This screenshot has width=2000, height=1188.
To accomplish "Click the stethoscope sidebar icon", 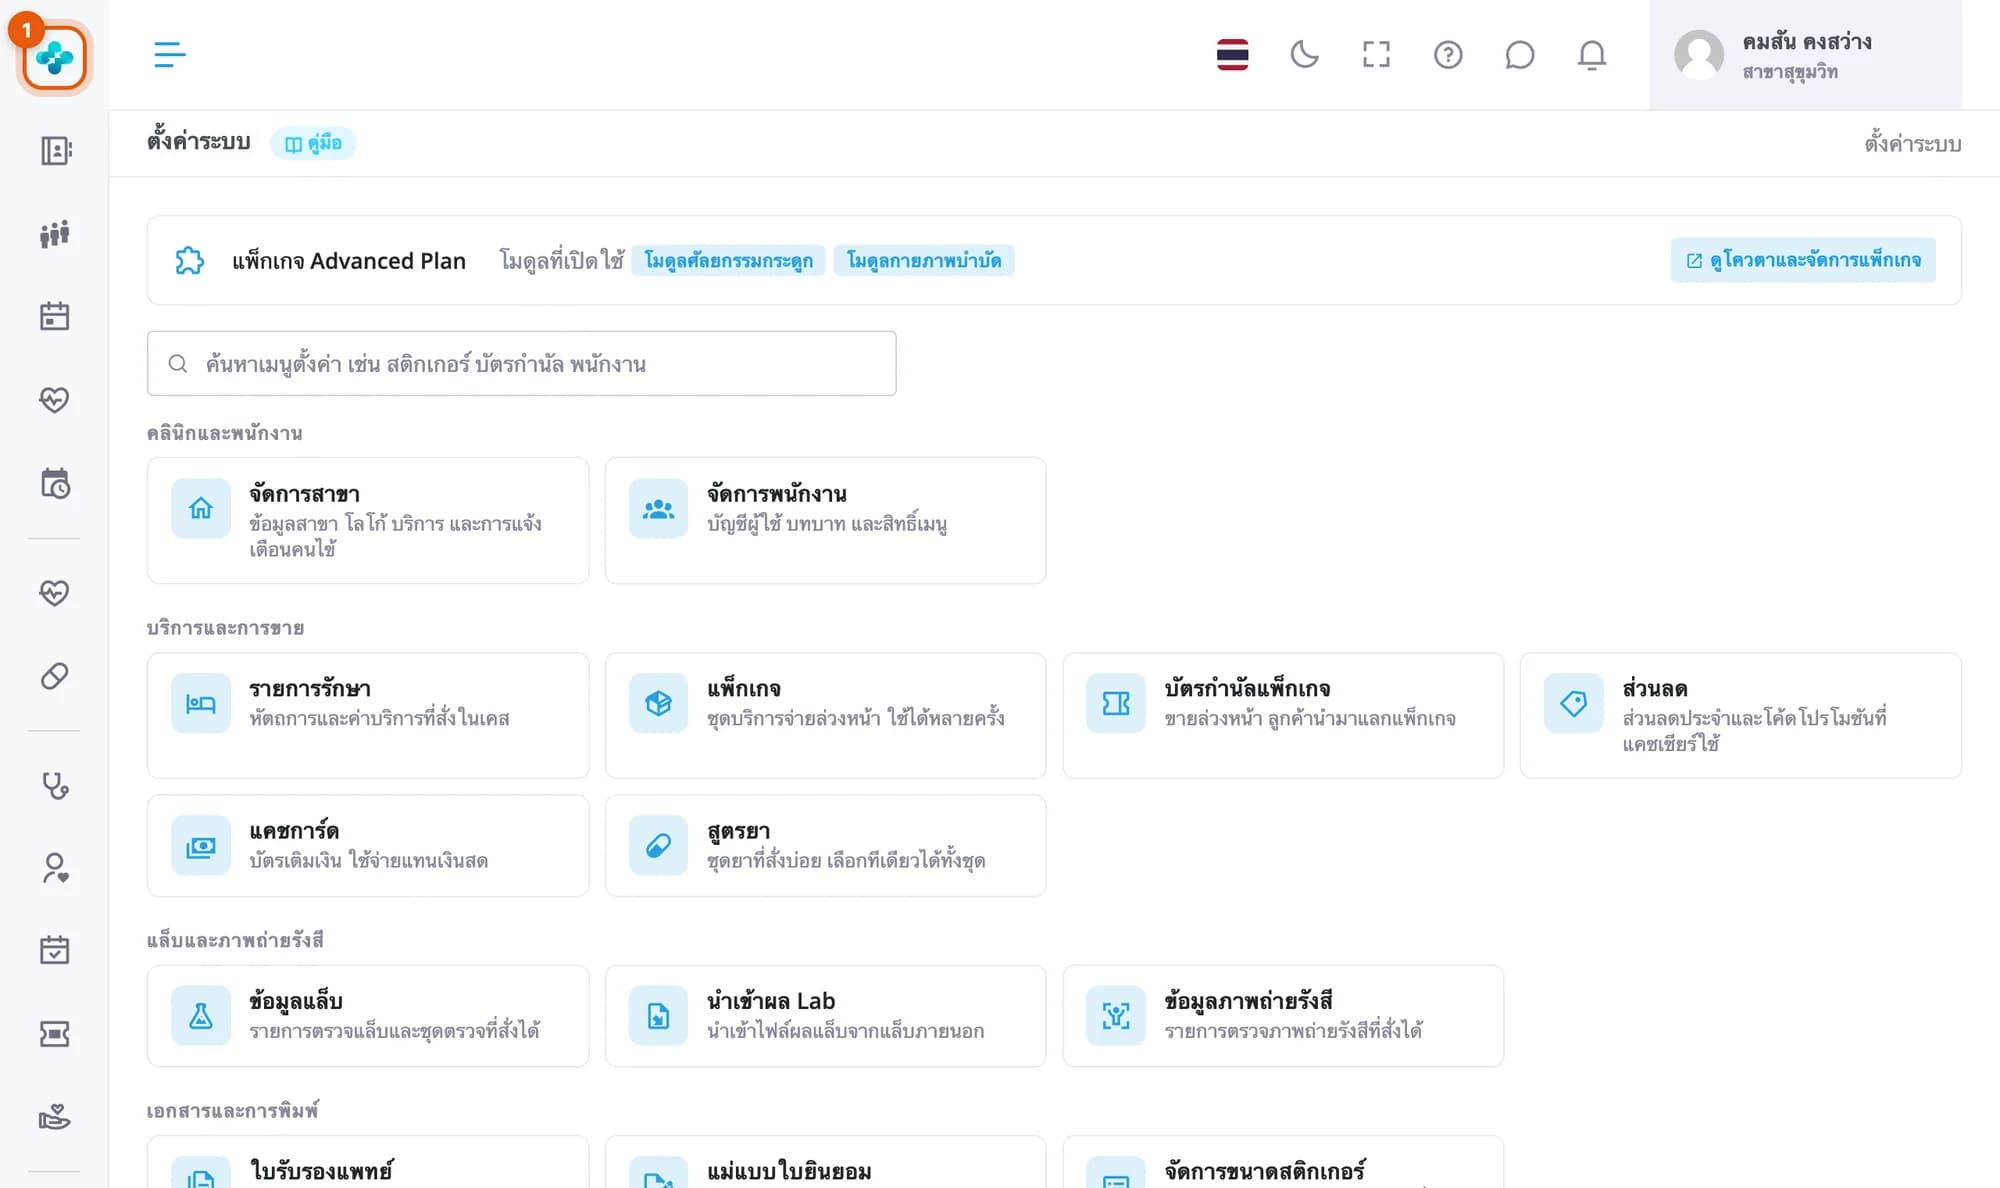I will (55, 786).
